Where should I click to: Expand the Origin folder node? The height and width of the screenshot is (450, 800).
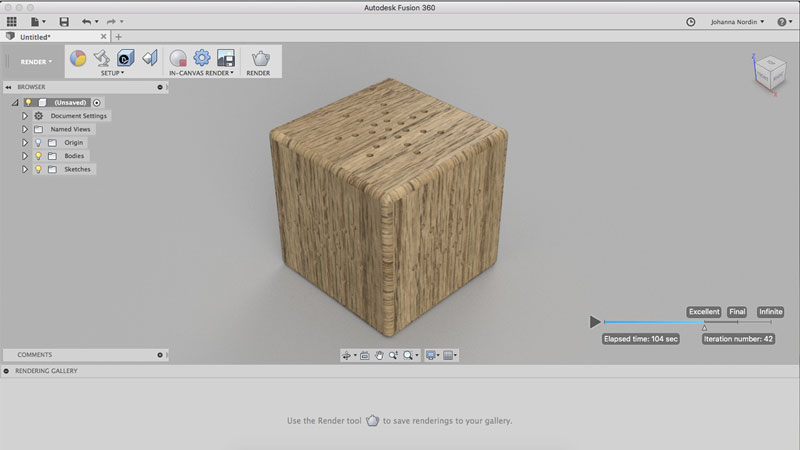click(x=24, y=142)
